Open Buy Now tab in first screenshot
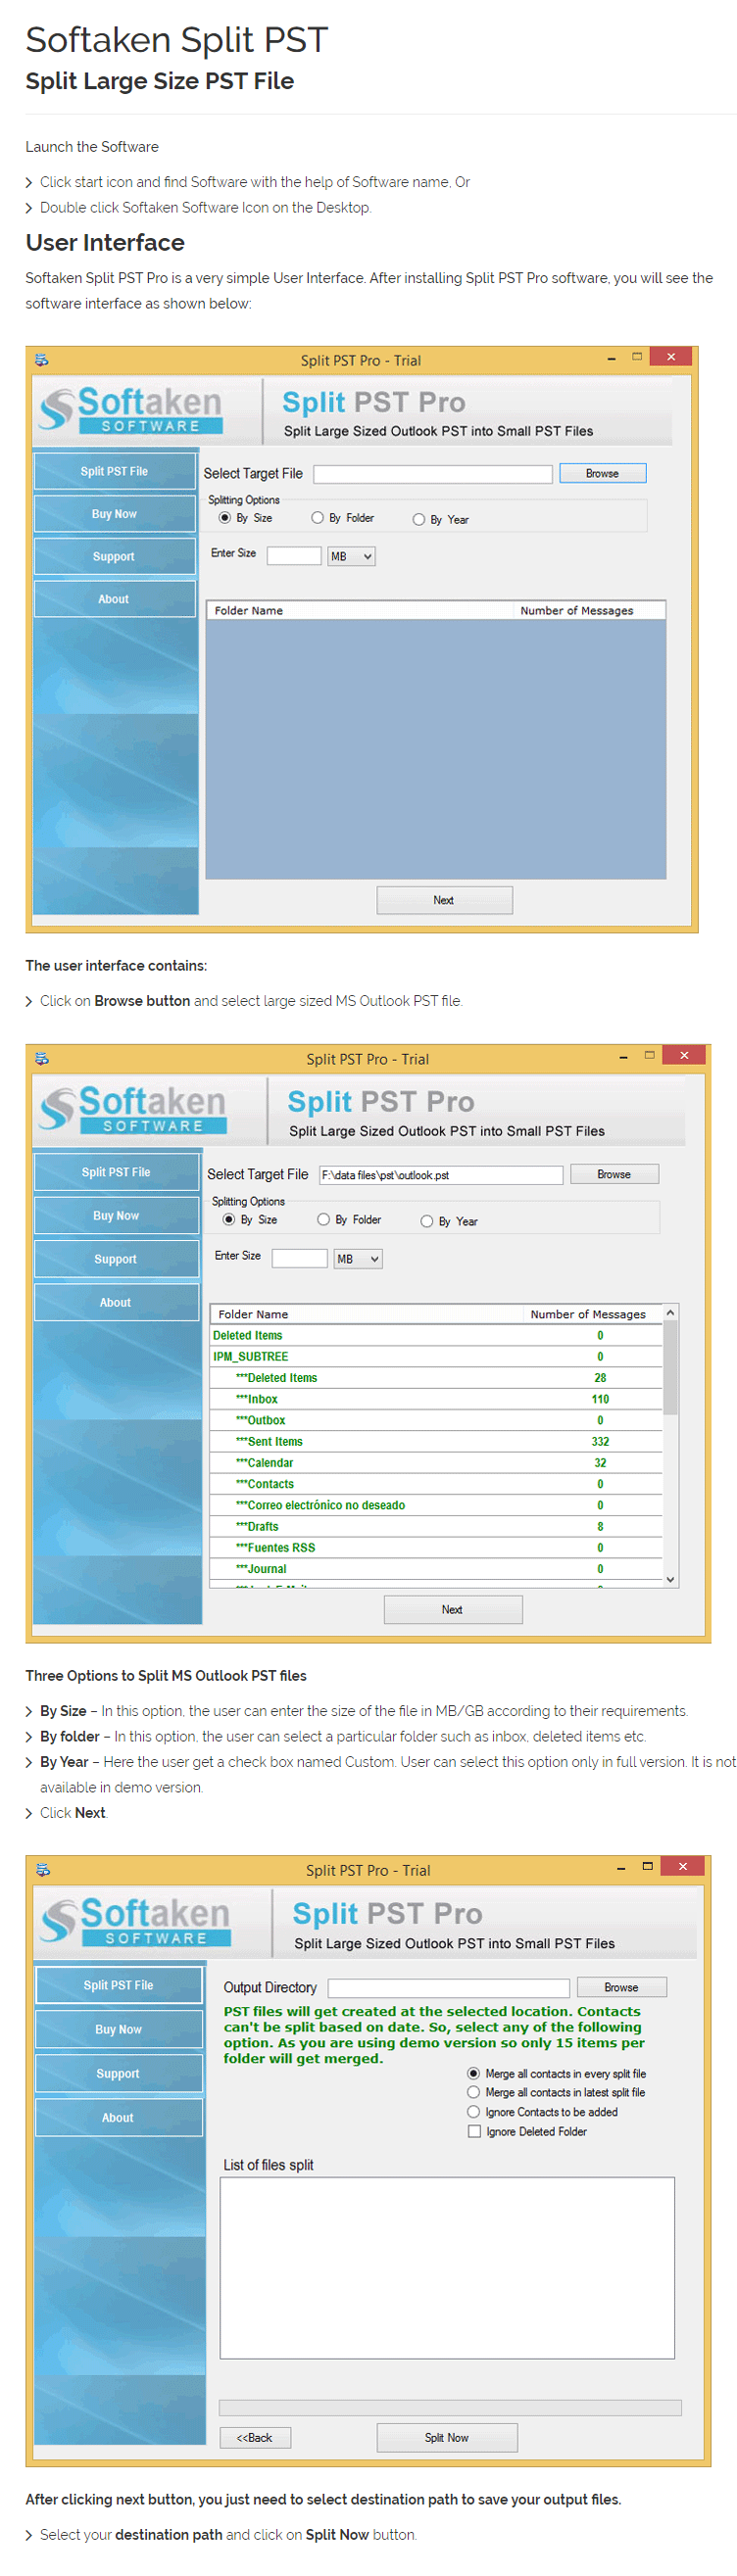The image size is (737, 2576). [x=115, y=515]
